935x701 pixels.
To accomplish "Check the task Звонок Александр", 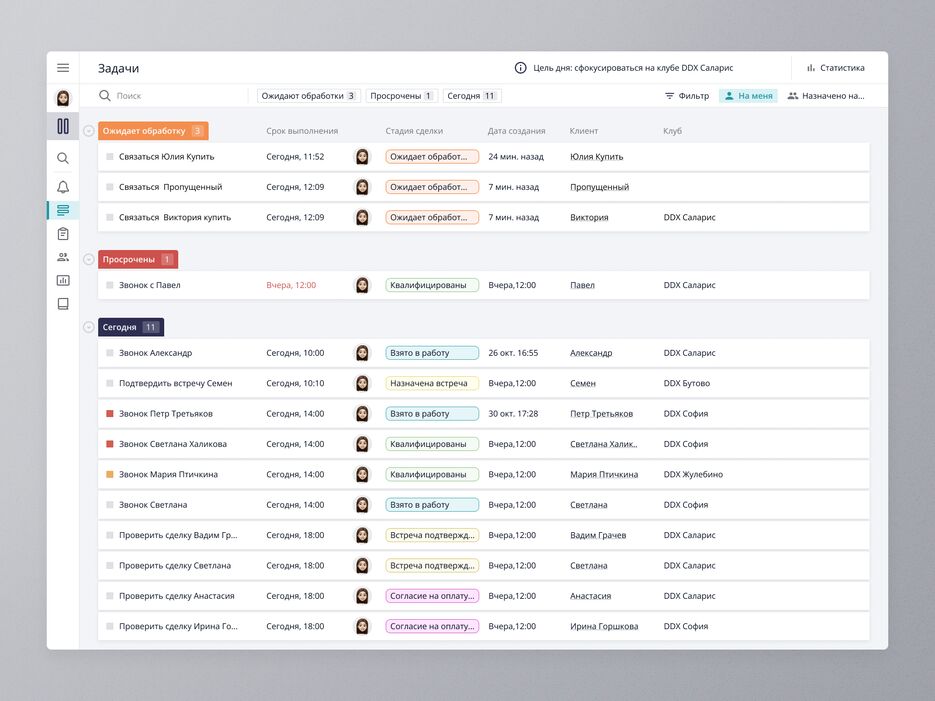I will pyautogui.click(x=110, y=353).
